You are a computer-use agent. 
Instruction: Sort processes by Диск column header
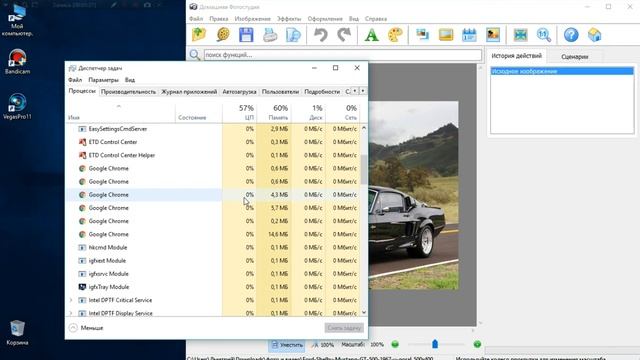pyautogui.click(x=308, y=112)
